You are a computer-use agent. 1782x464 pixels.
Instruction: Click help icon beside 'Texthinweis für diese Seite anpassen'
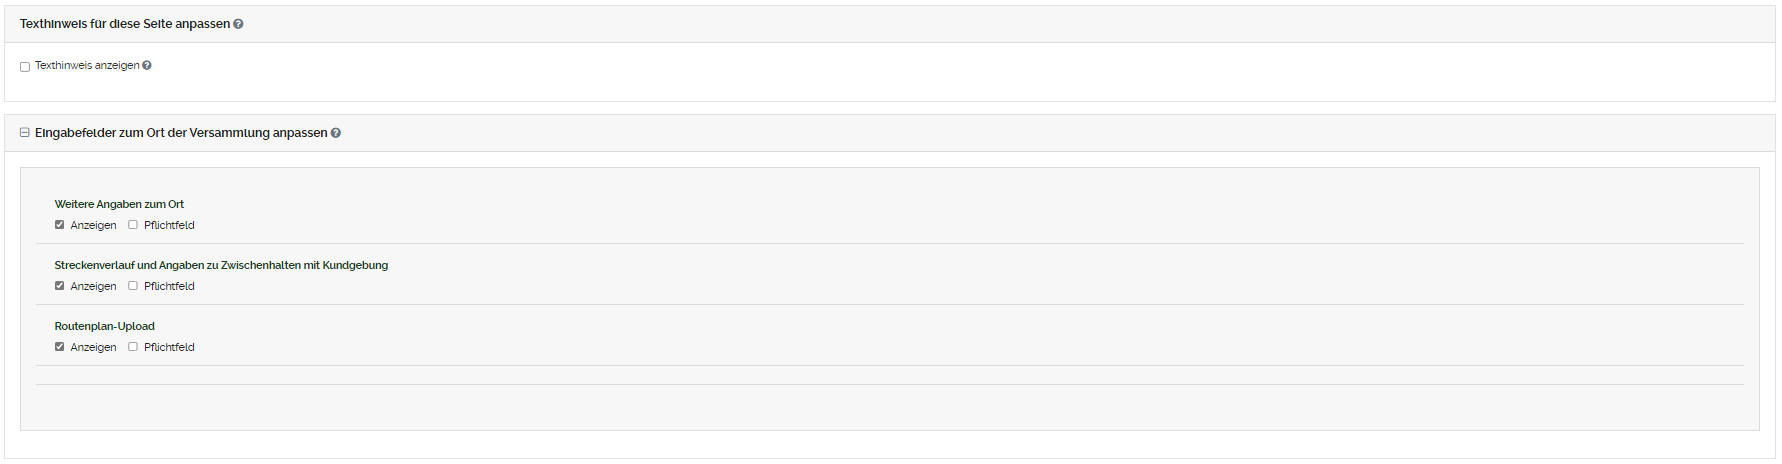tap(238, 24)
